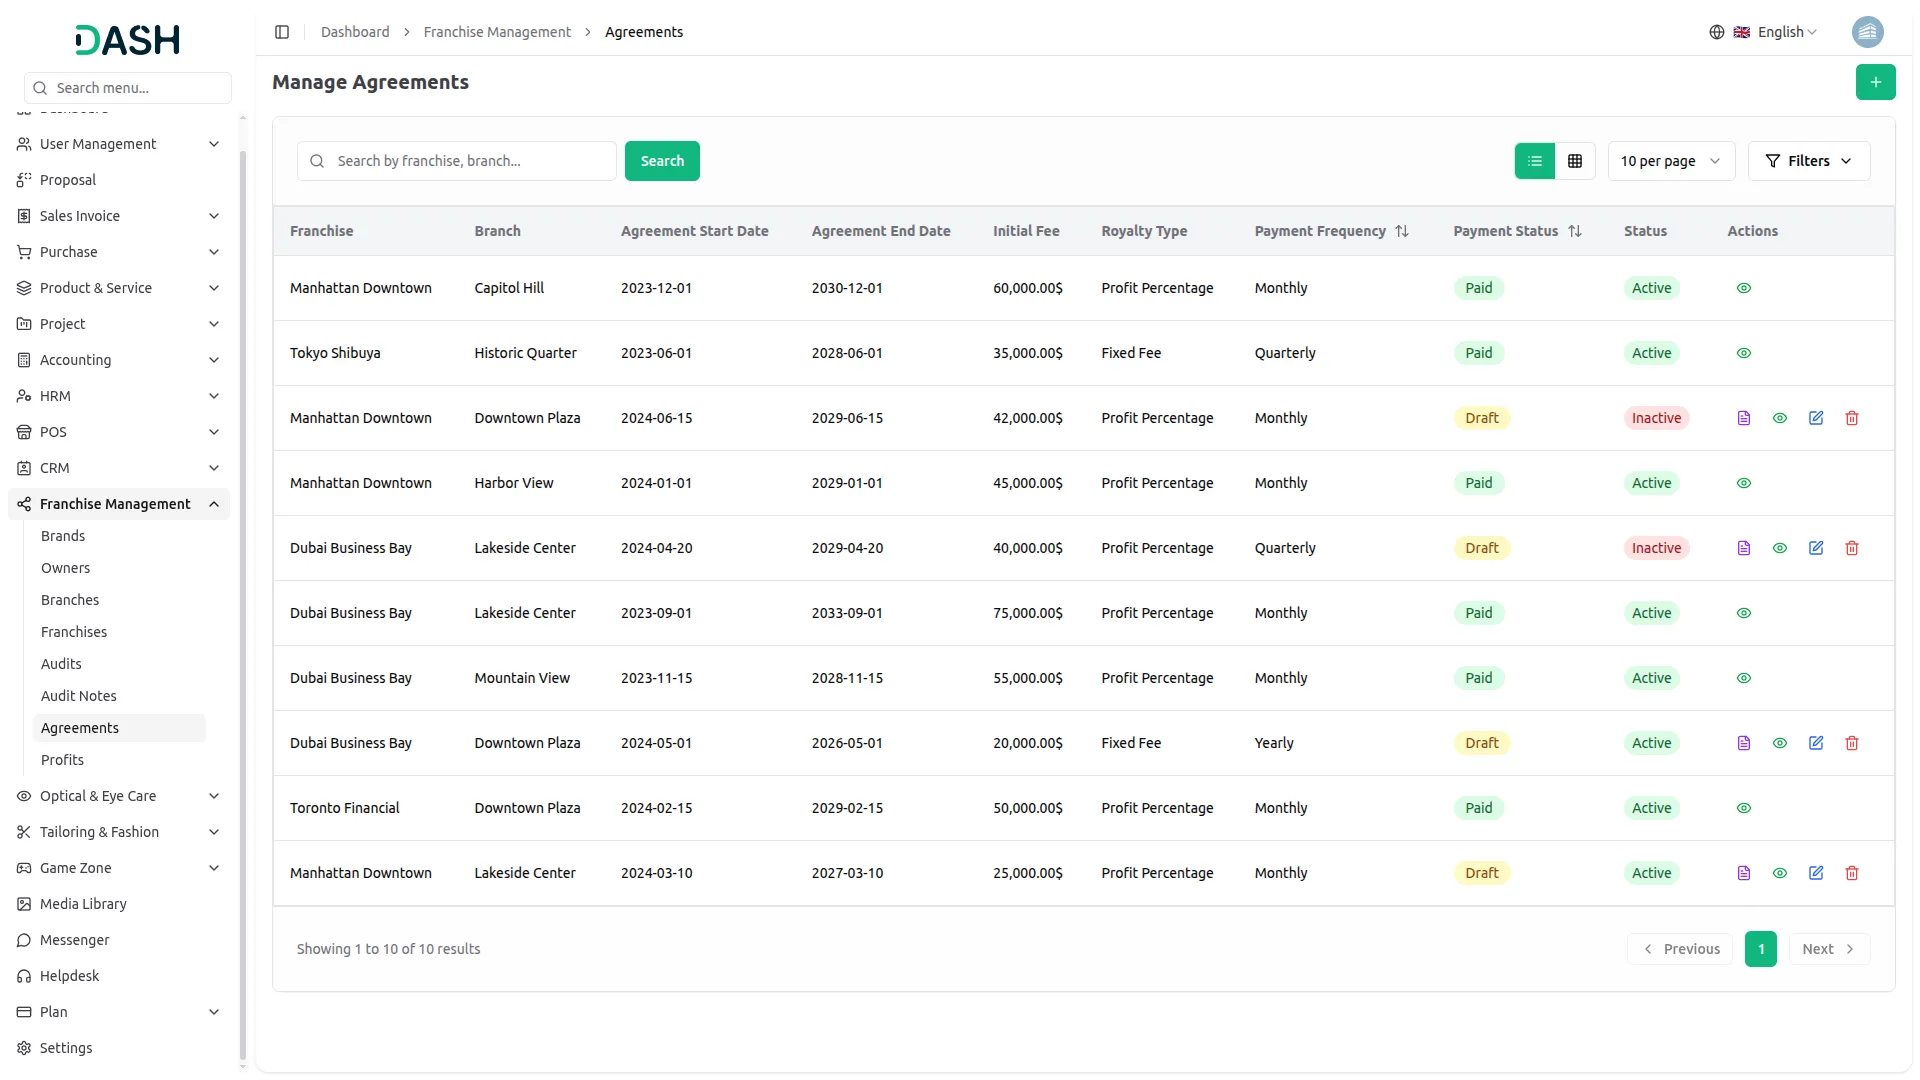This screenshot has height=1080, width=1920.
Task: Click the franchise search input field
Action: click(470, 161)
